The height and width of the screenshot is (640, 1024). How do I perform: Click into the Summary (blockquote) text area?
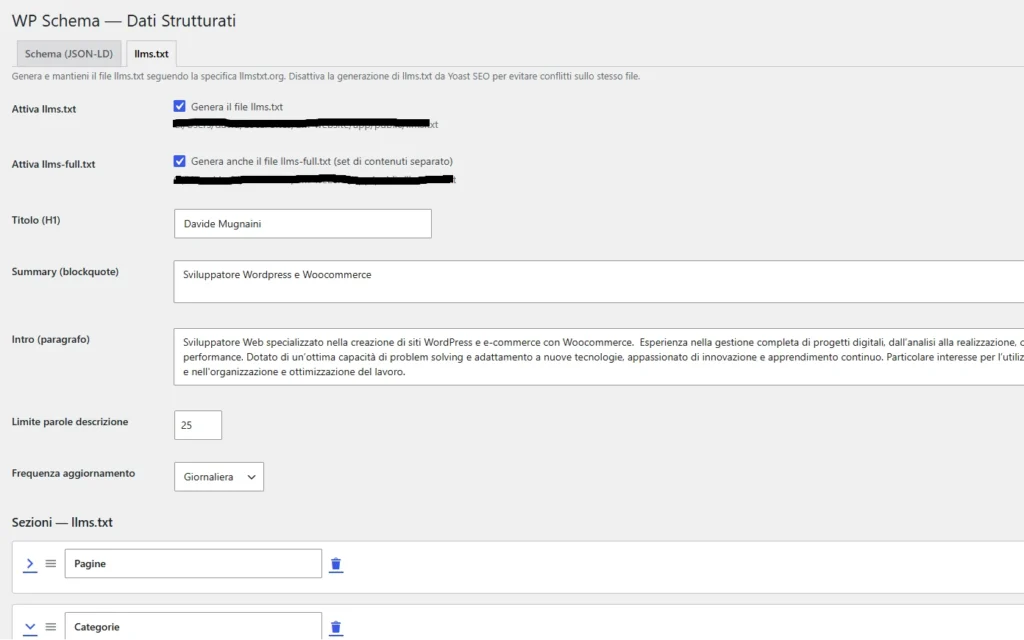click(598, 281)
